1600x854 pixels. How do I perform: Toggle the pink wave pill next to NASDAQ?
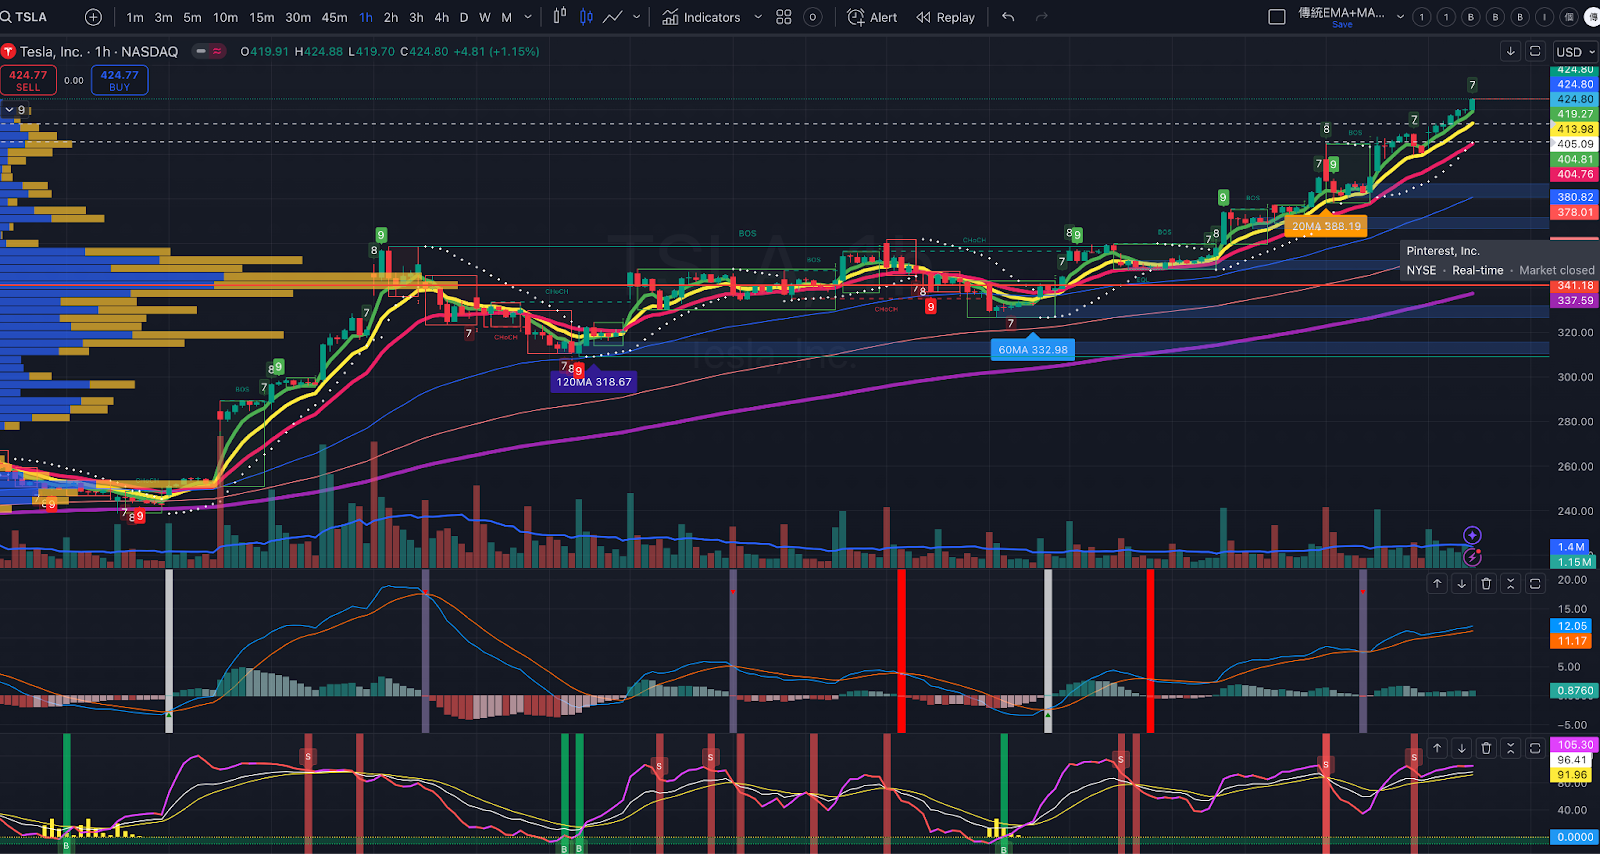(217, 51)
